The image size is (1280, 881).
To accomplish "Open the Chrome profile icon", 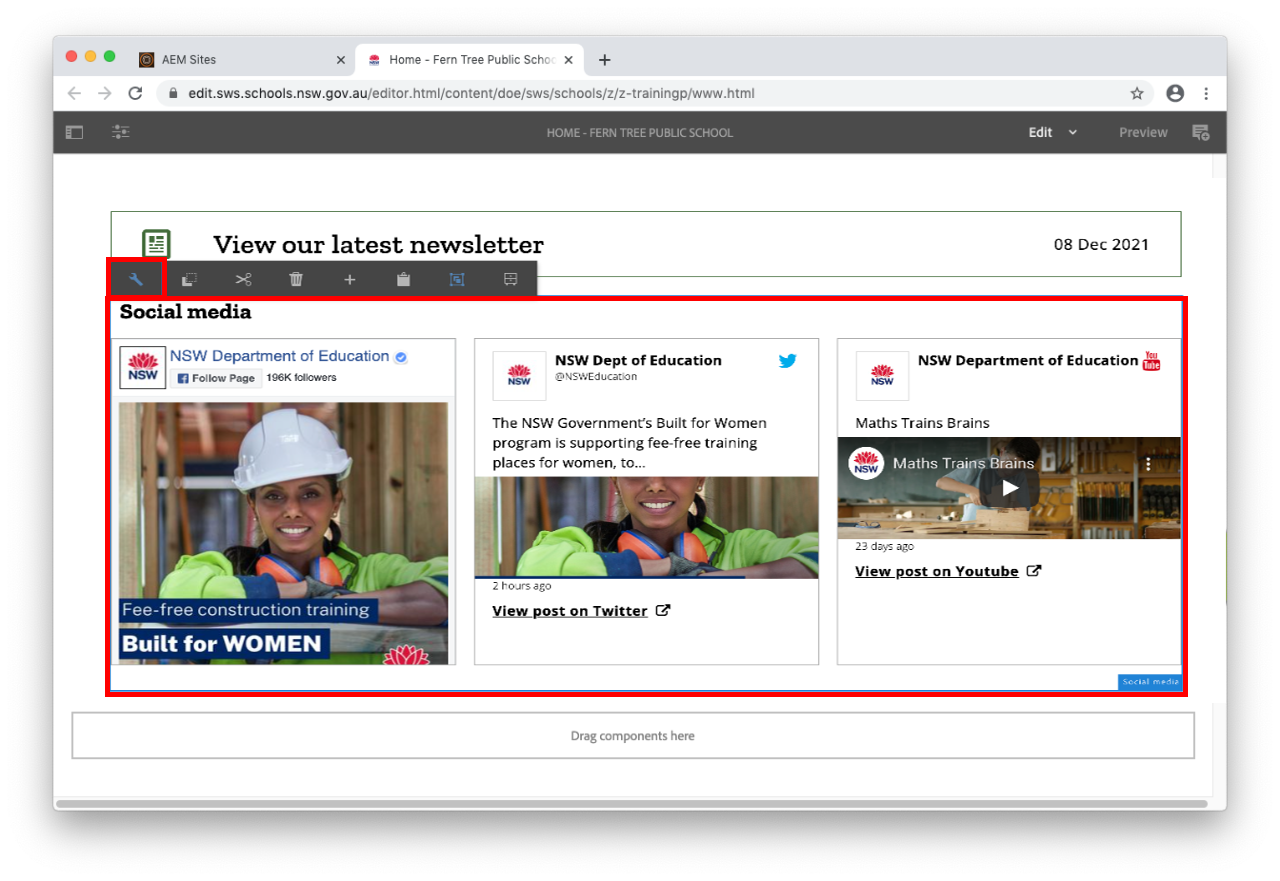I will point(1175,93).
